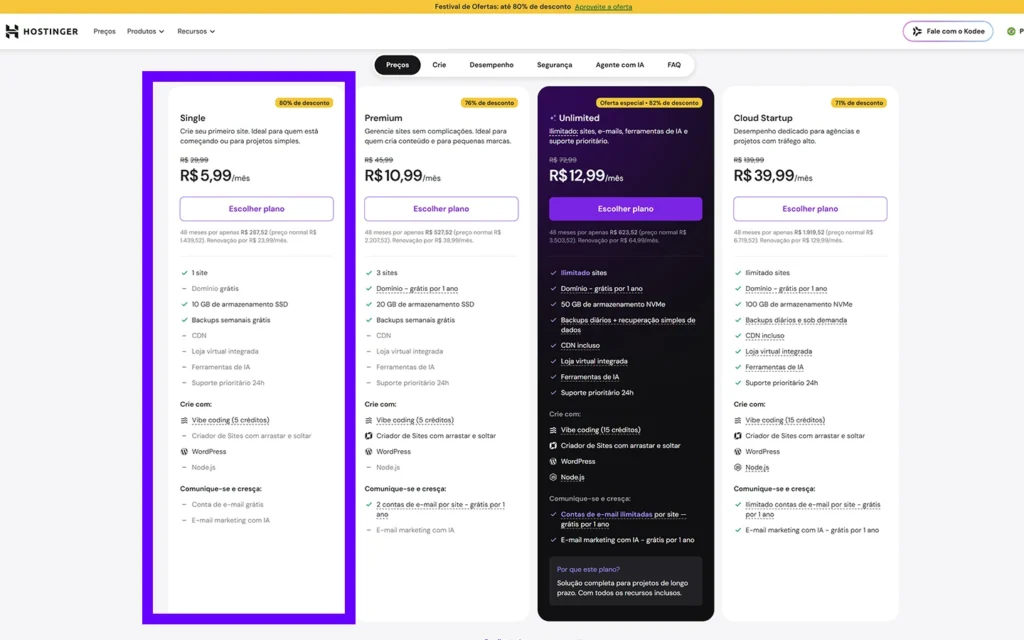Image resolution: width=1024 pixels, height=640 pixels.
Task: Click Node.js icon in Cloud Startup plan
Action: click(737, 468)
